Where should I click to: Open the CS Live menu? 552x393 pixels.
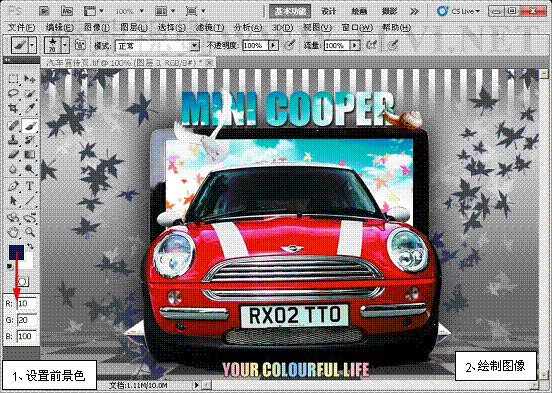(458, 11)
